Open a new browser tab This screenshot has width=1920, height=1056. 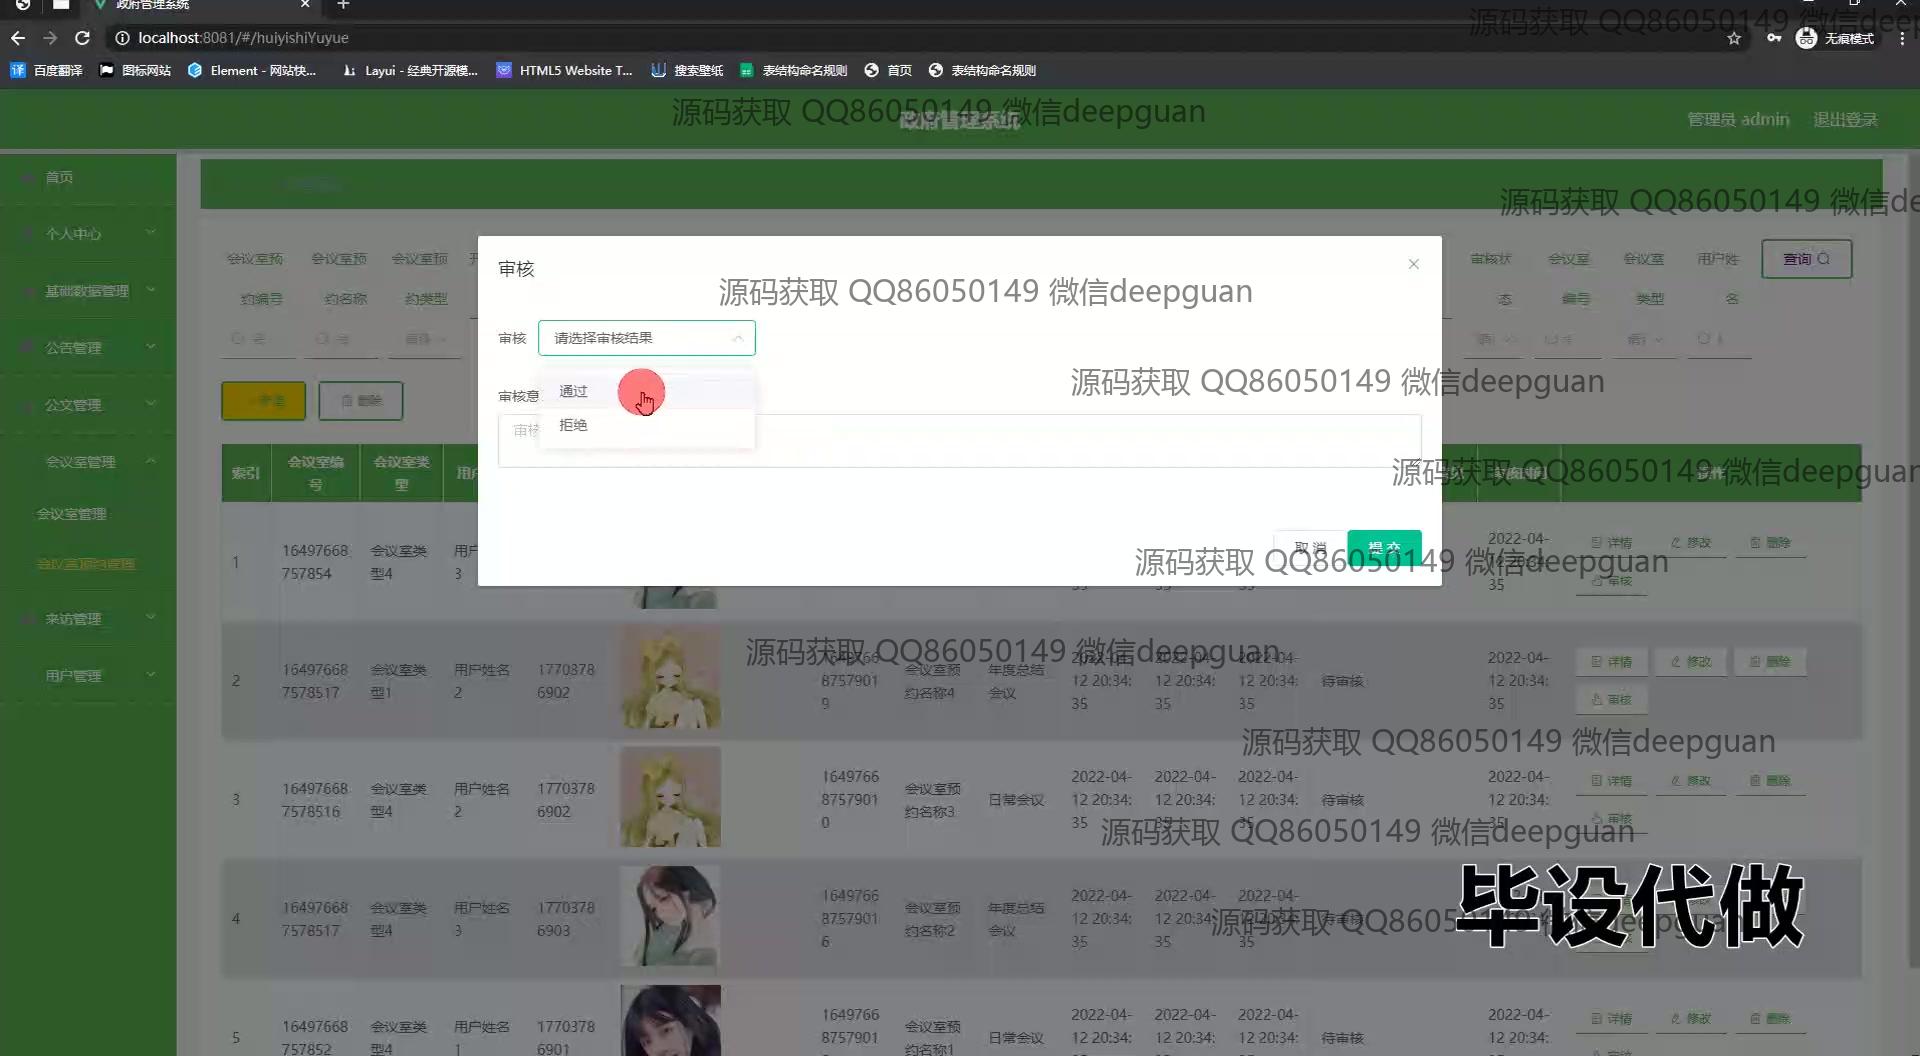click(x=343, y=5)
